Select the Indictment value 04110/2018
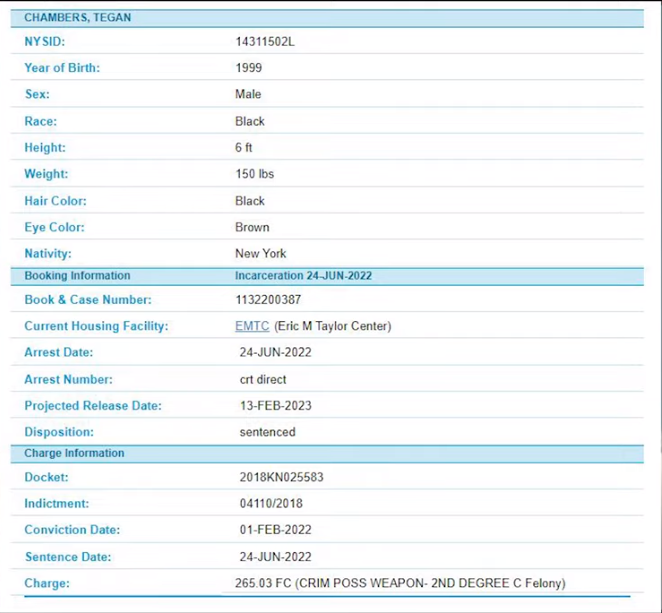 click(x=271, y=503)
